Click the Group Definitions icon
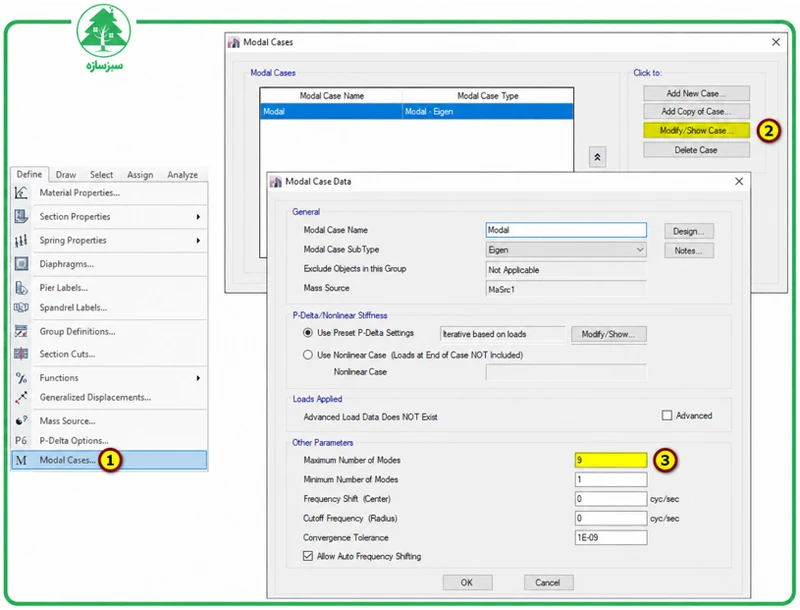Image resolution: width=800 pixels, height=610 pixels. coord(21,332)
